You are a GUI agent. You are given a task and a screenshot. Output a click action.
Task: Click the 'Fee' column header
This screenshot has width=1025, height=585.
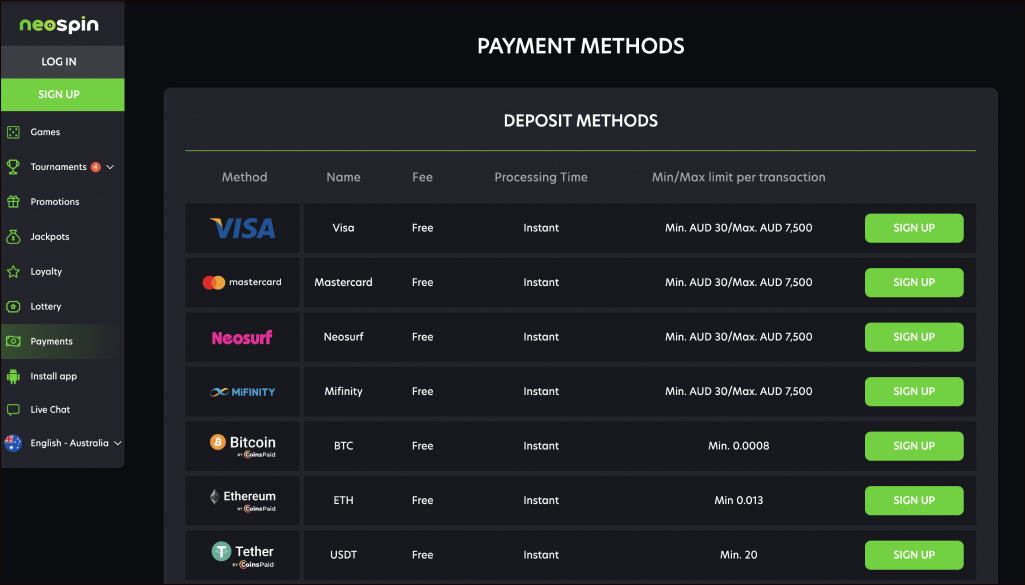coord(422,177)
